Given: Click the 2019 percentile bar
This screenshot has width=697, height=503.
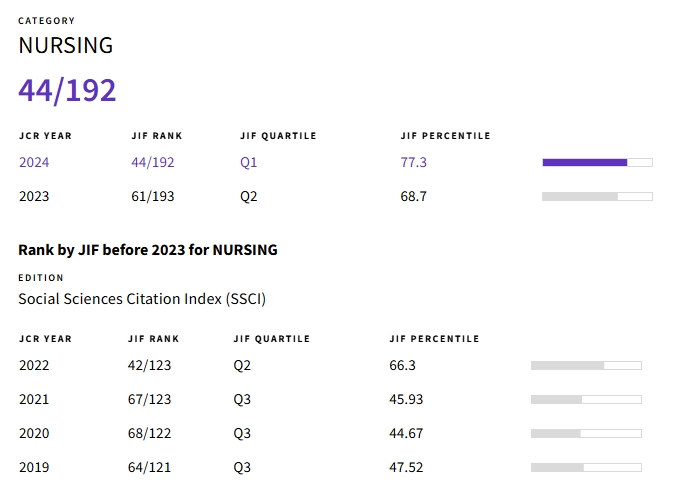Looking at the screenshot, I should 586,467.
